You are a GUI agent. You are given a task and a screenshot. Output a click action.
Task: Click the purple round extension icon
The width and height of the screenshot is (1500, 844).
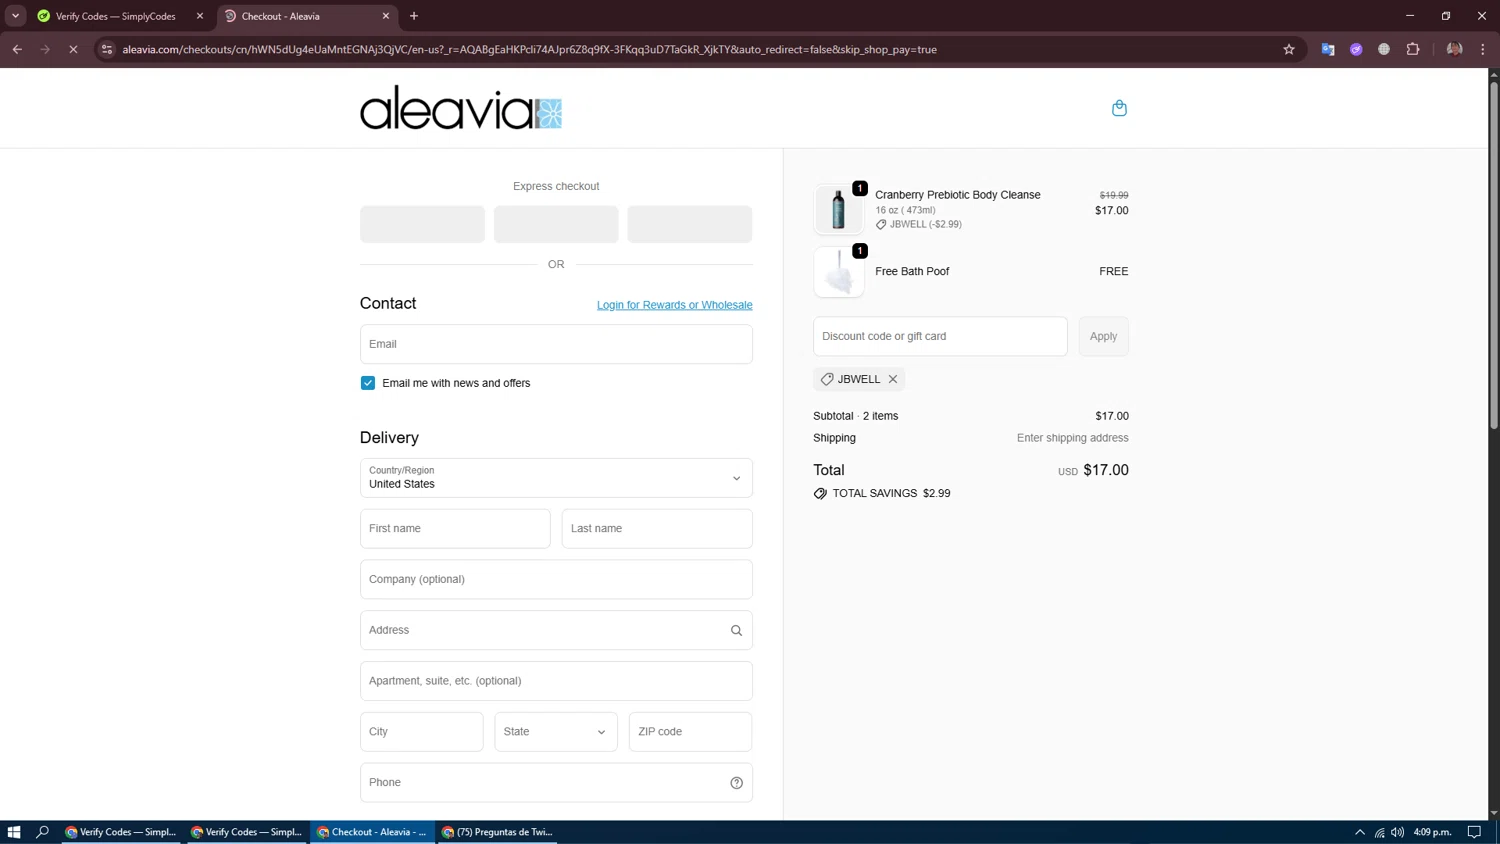click(1356, 49)
